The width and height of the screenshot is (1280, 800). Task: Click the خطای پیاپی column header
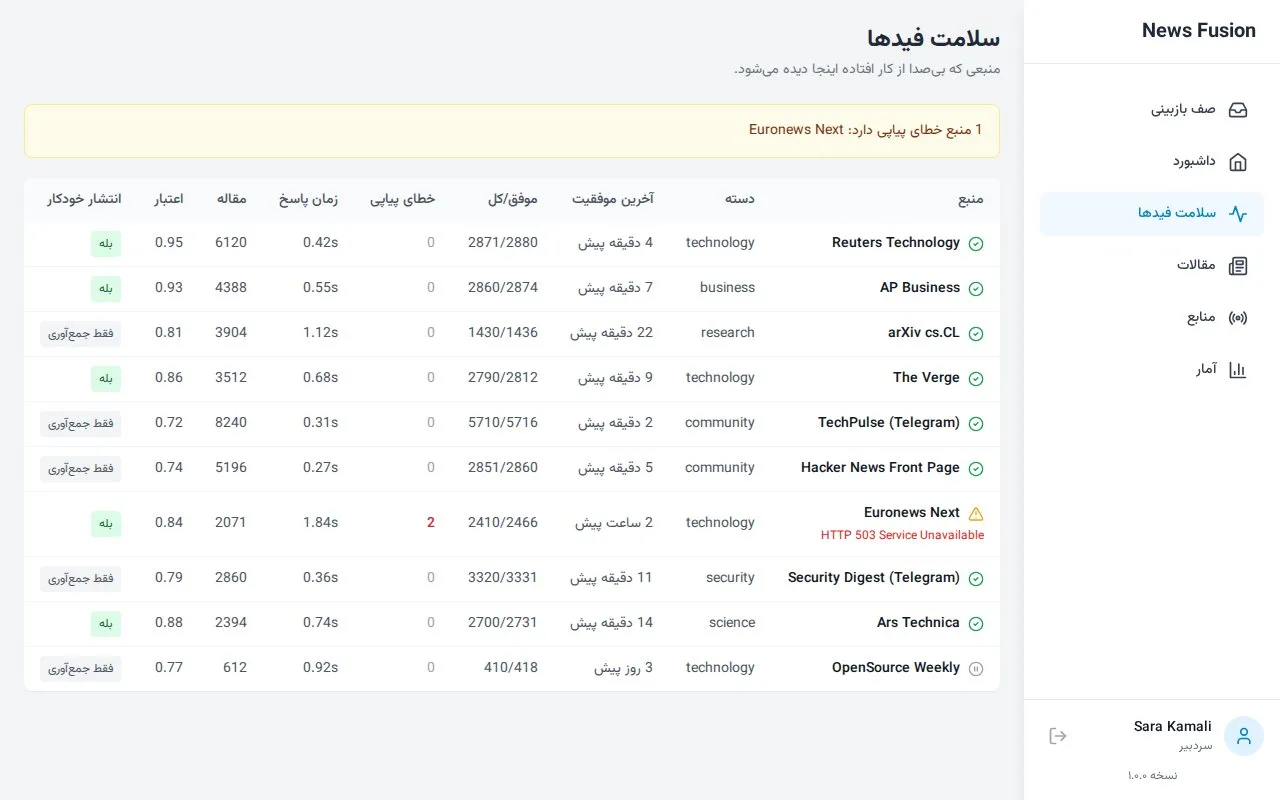(x=403, y=199)
